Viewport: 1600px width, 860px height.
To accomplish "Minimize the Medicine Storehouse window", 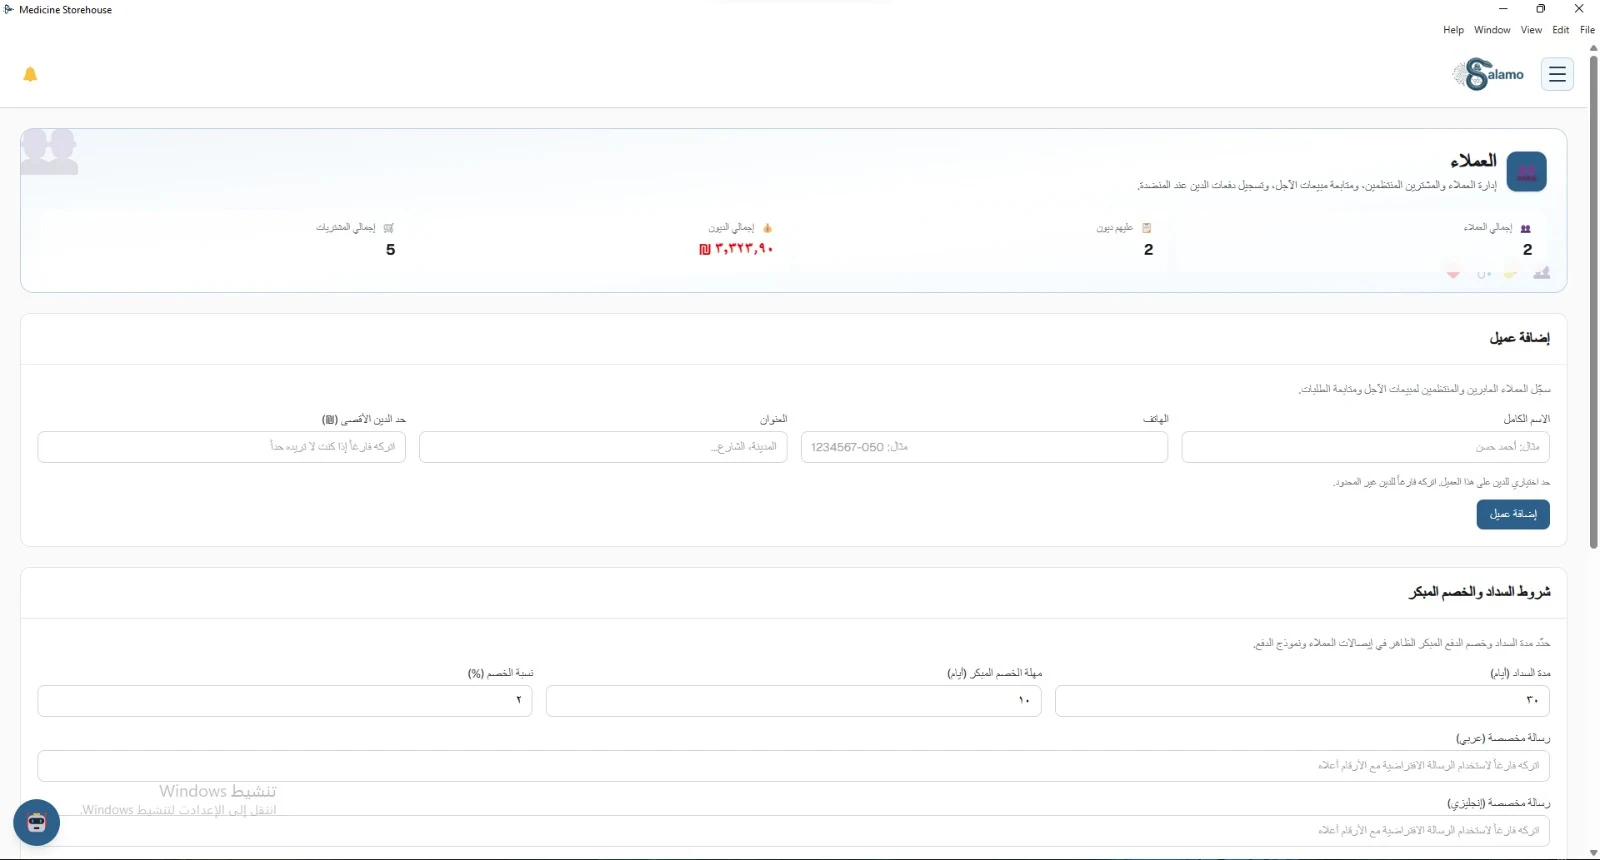I will coord(1502,9).
